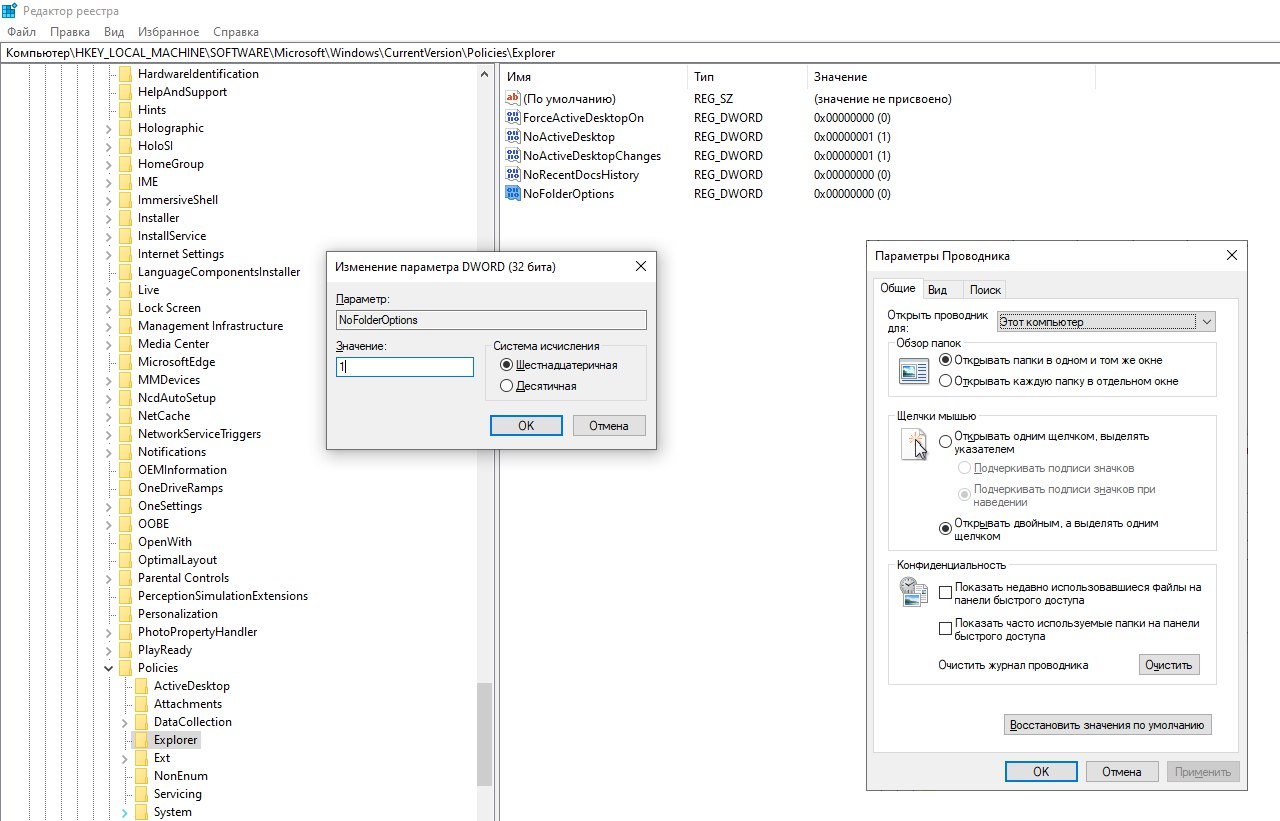
Task: Open the Файл menu
Action: [21, 32]
